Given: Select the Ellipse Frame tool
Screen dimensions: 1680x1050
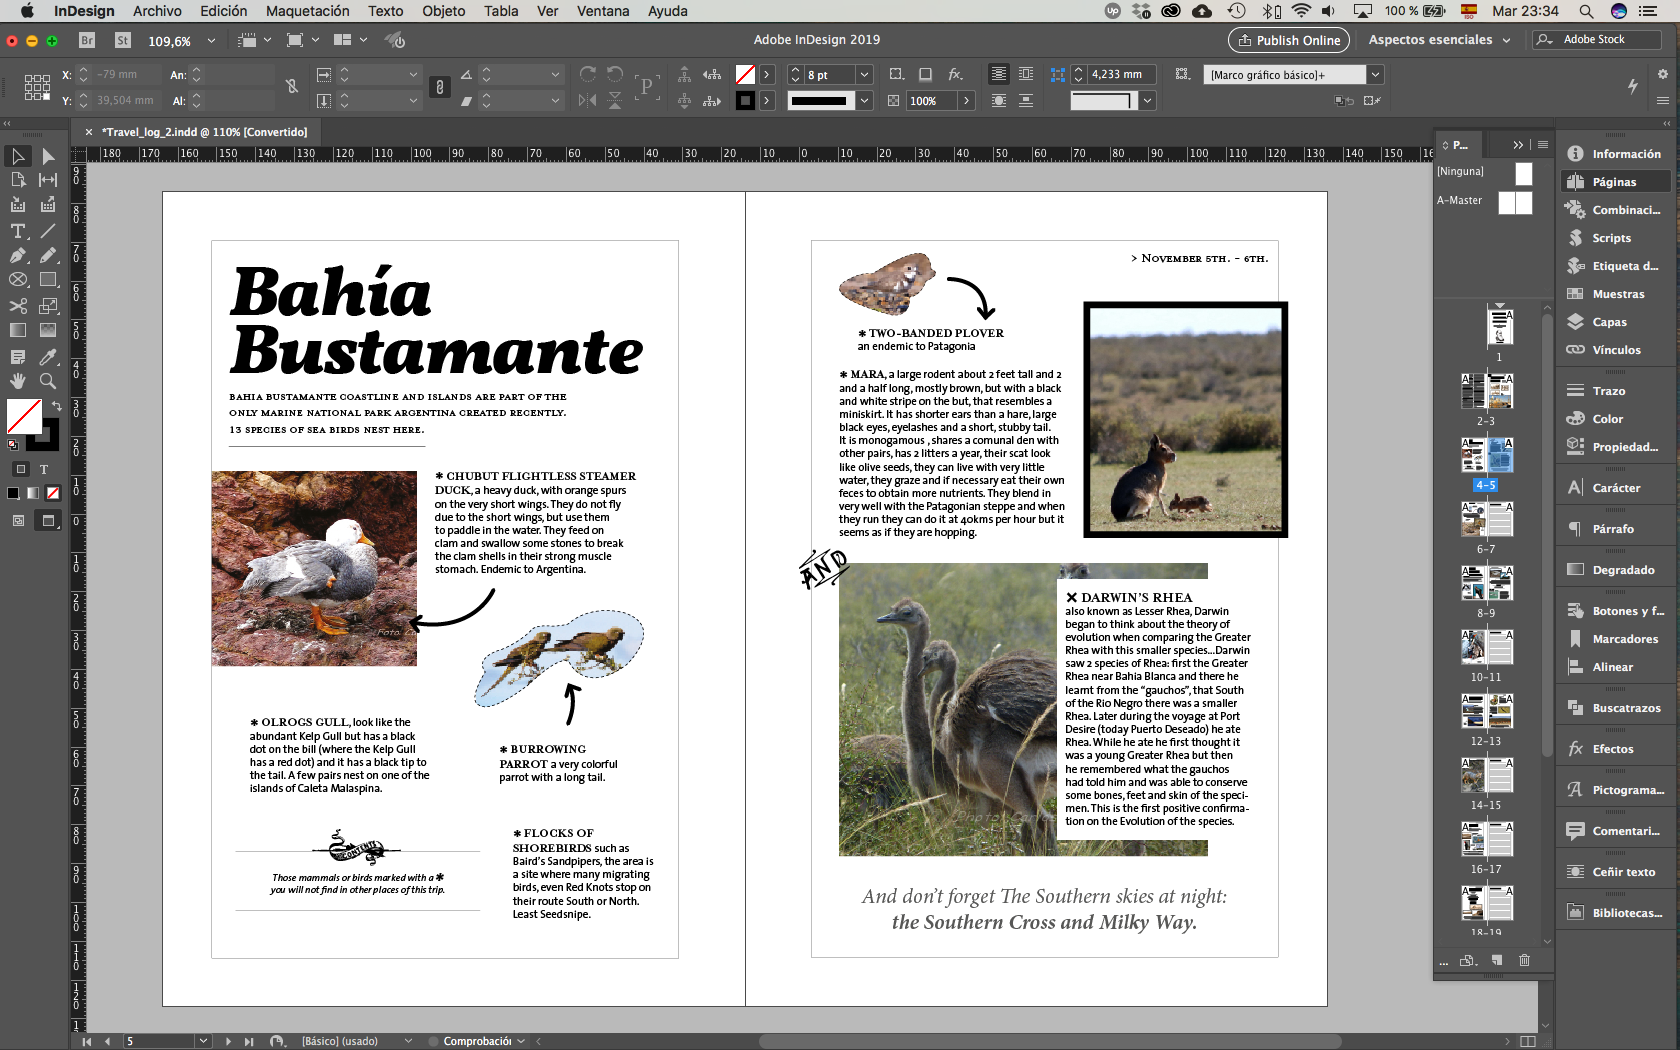Looking at the screenshot, I should coord(18,280).
